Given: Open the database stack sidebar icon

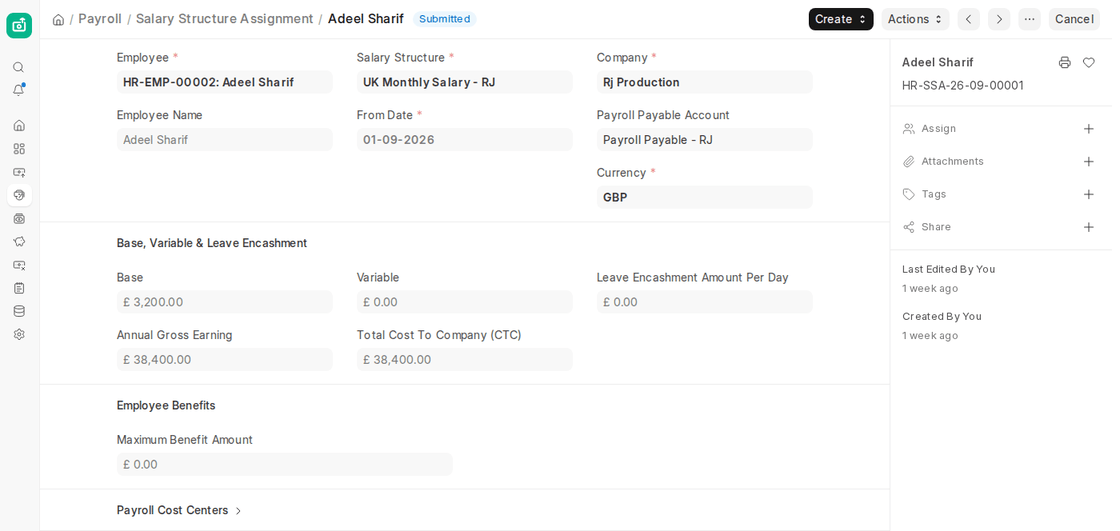Looking at the screenshot, I should (19, 311).
